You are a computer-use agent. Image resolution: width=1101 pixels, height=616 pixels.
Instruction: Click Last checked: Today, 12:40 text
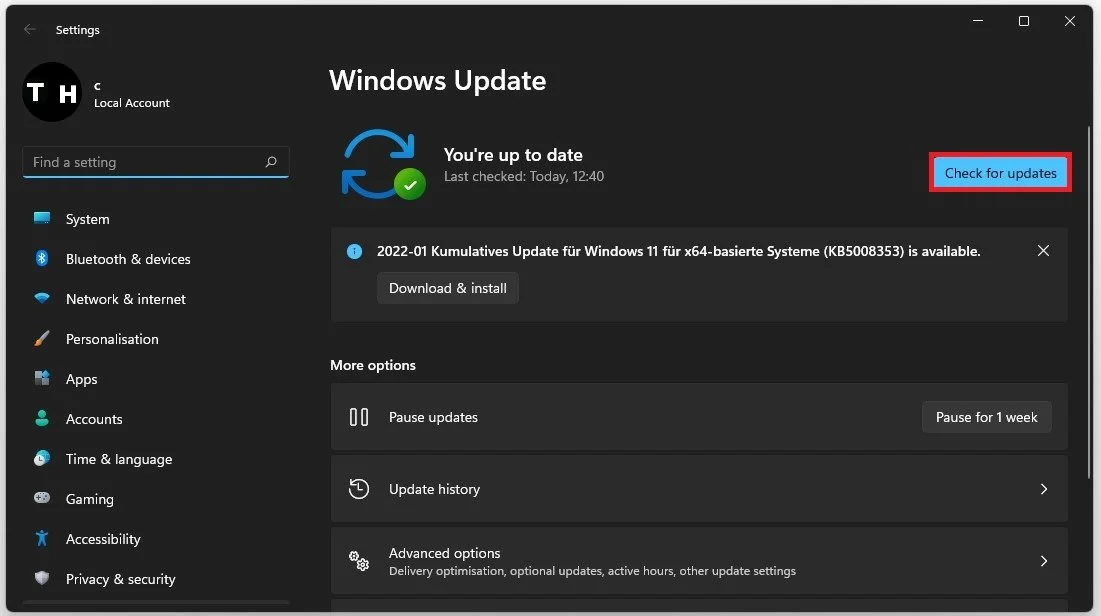click(524, 176)
